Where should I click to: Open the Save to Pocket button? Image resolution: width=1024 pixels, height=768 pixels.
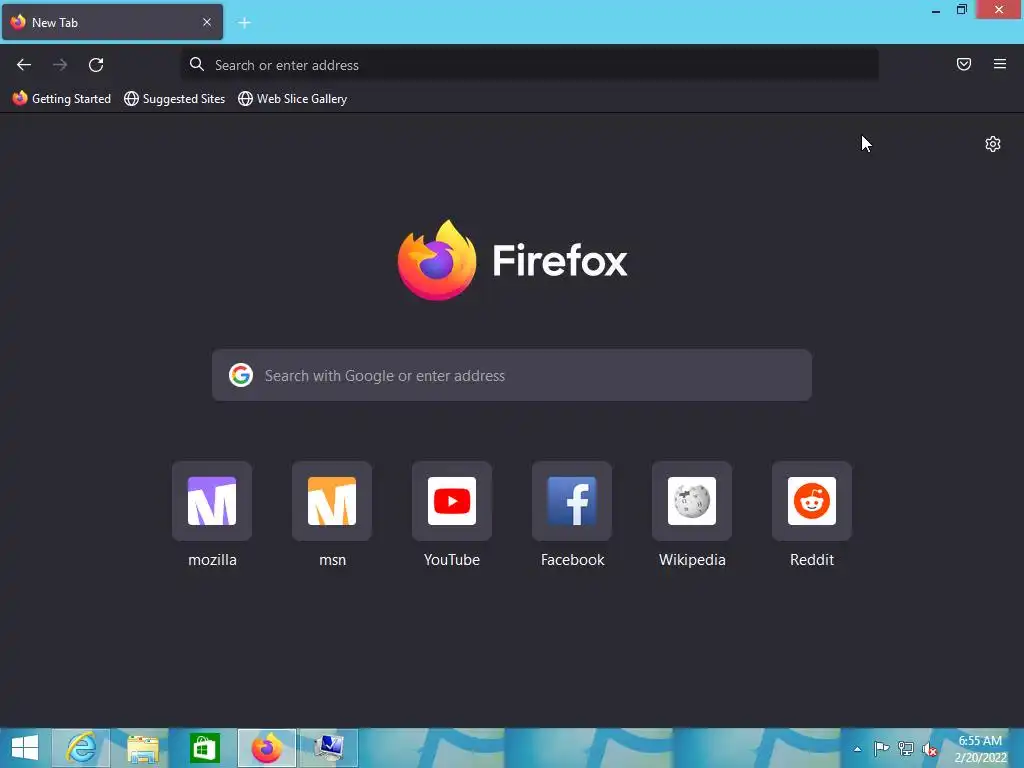coord(964,64)
